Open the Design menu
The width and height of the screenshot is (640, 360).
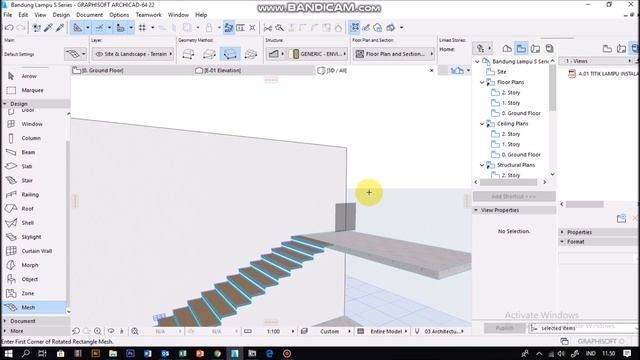click(x=61, y=15)
